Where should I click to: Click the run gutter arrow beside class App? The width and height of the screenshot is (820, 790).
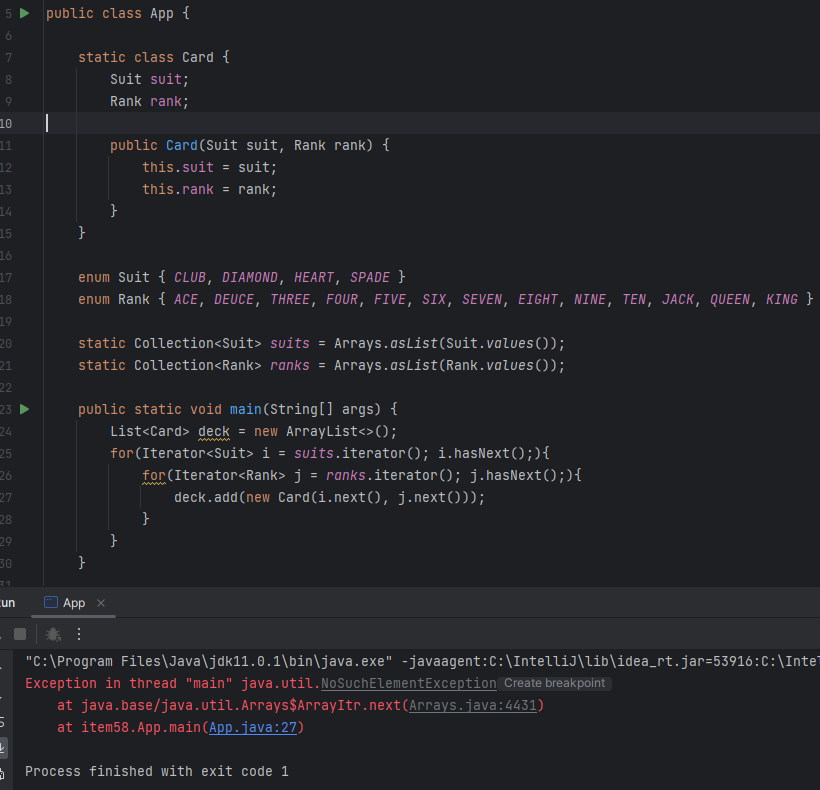(x=25, y=13)
